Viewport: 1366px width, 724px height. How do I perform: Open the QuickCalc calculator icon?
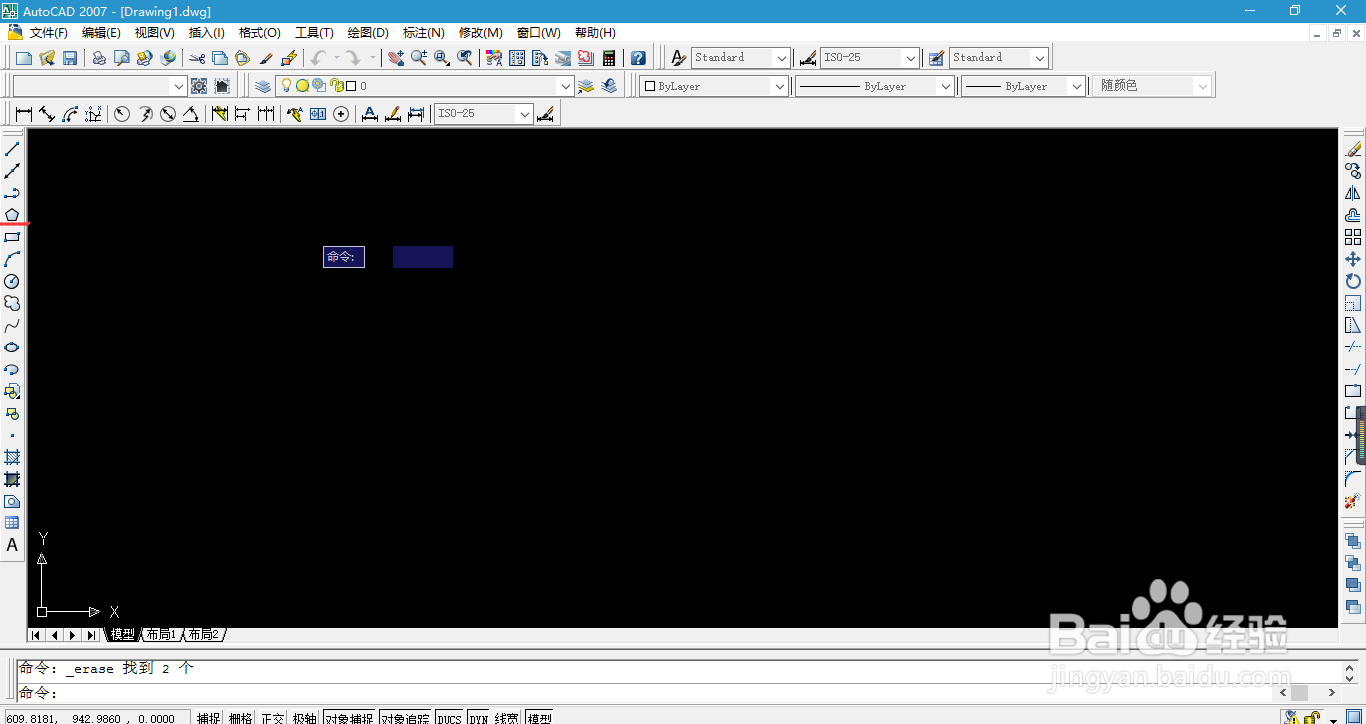point(609,58)
